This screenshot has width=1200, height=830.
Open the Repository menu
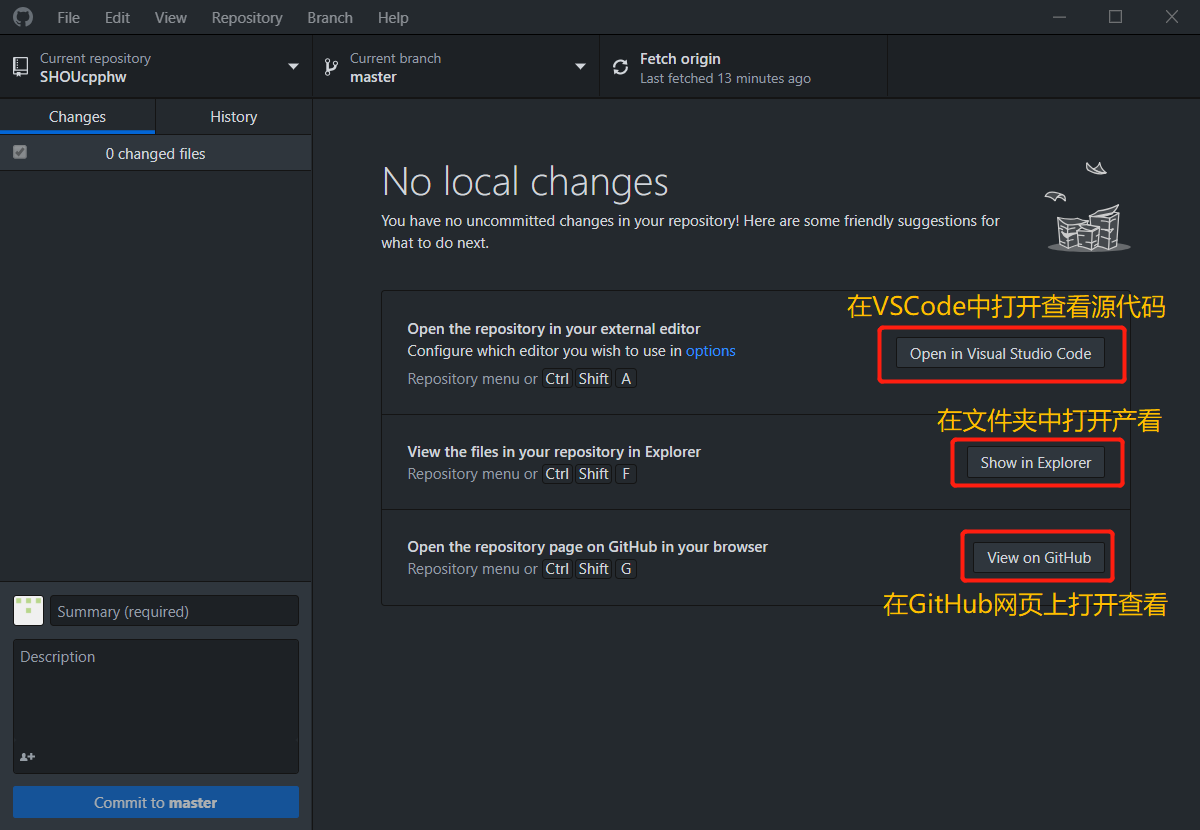[247, 18]
